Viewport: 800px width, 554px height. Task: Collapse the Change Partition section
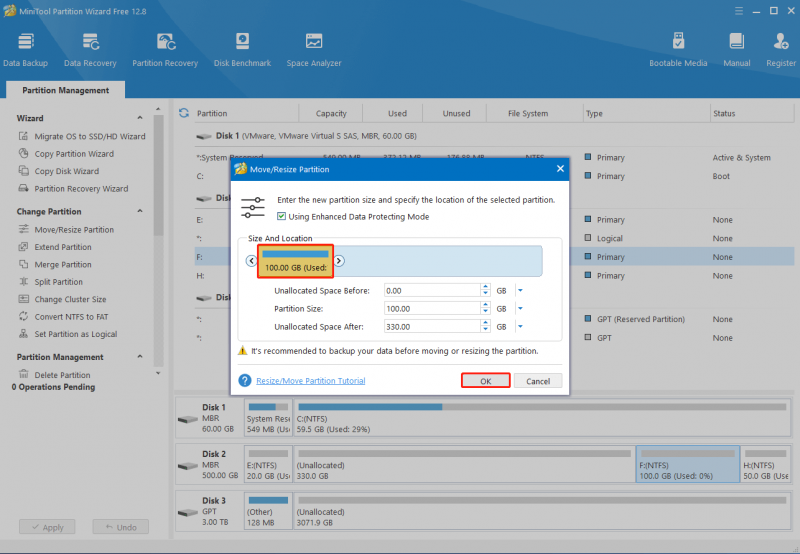pos(140,211)
